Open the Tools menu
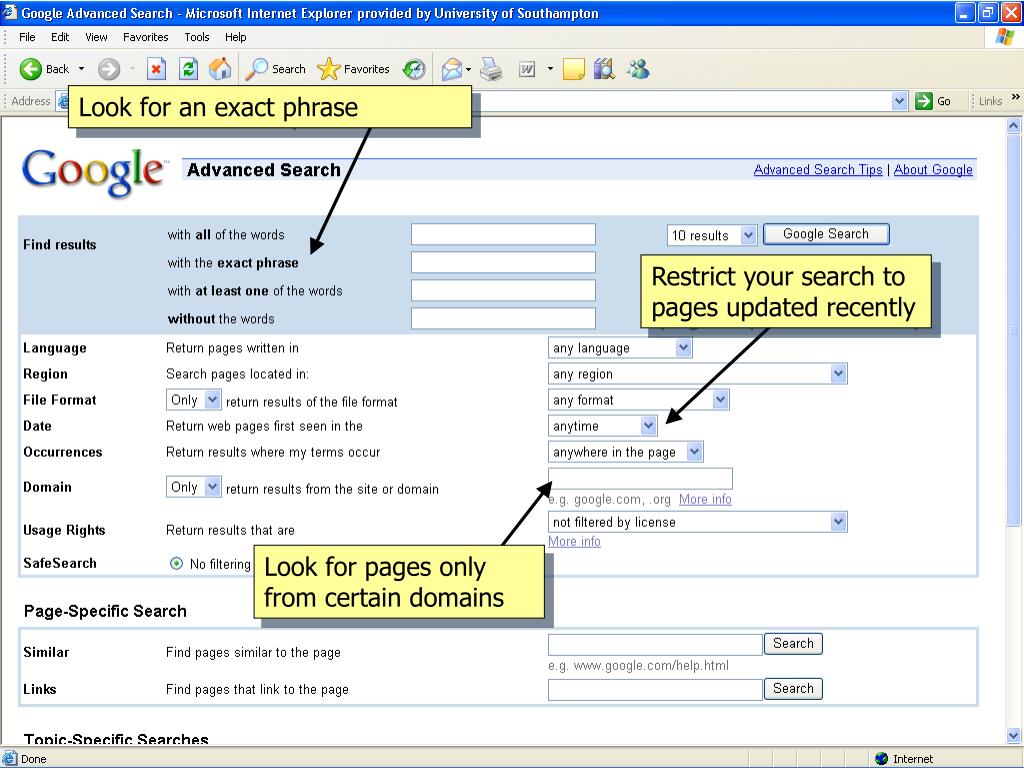 pyautogui.click(x=197, y=37)
